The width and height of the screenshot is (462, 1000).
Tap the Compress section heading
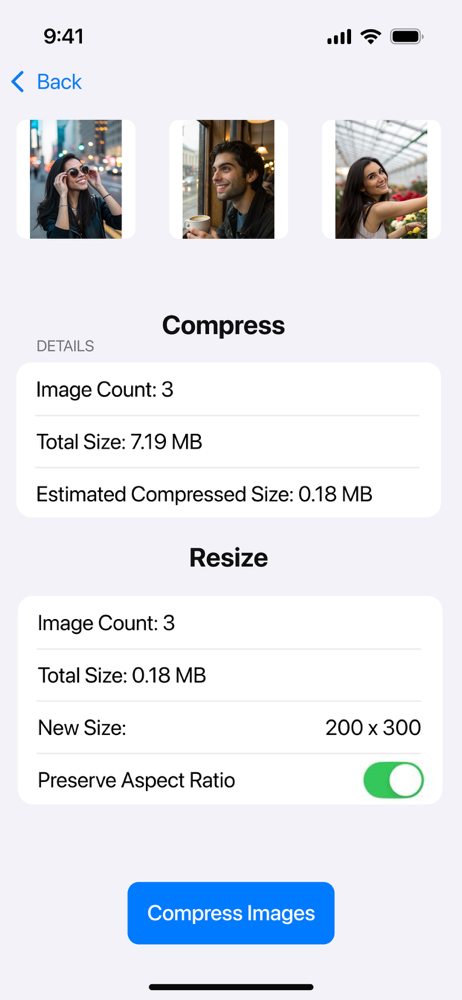point(223,325)
